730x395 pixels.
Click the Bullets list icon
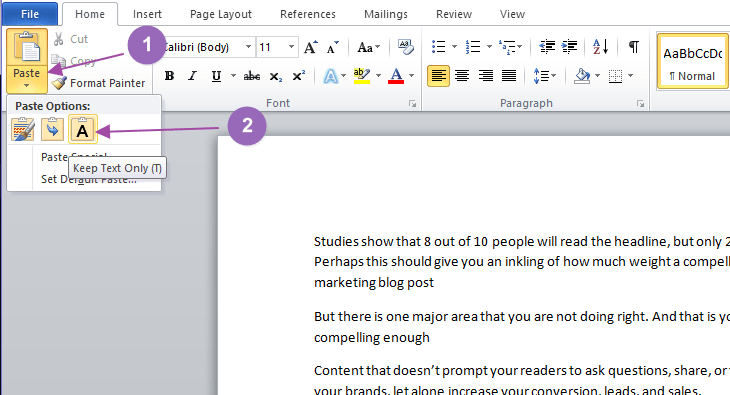(439, 47)
